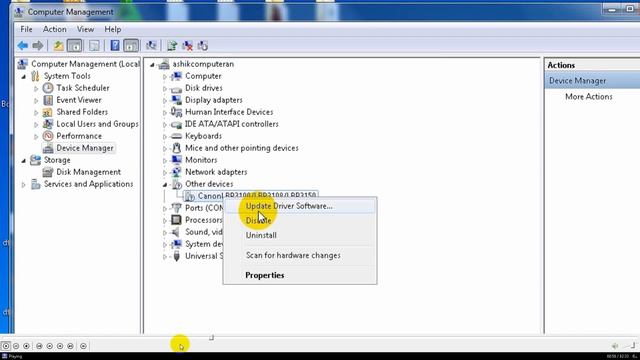Click the Disk drives category icon
This screenshot has height=360, width=640.
(176, 88)
